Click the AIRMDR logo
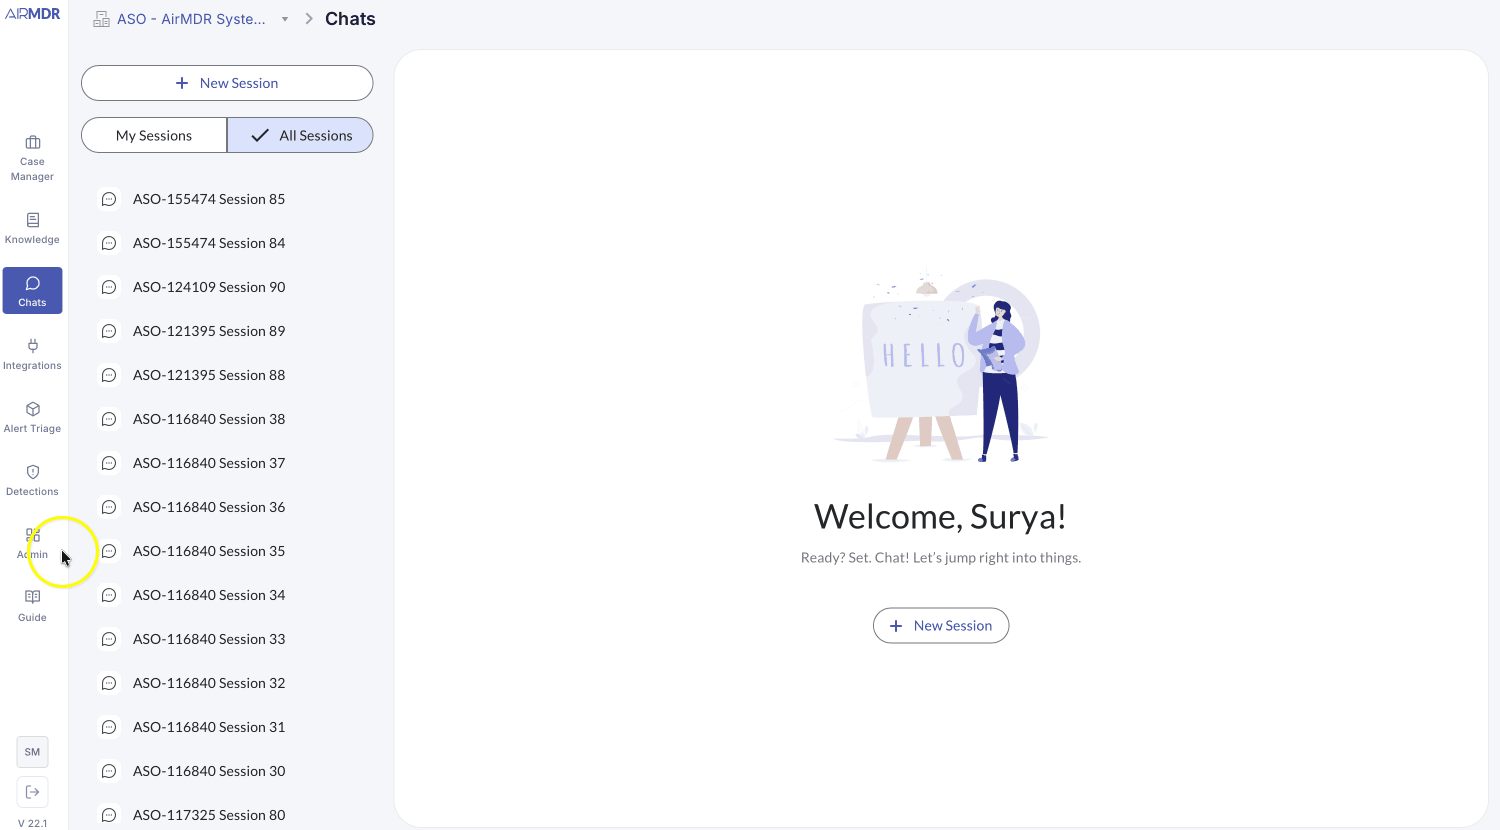Screen dimensions: 1500x830 pyautogui.click(x=33, y=13)
